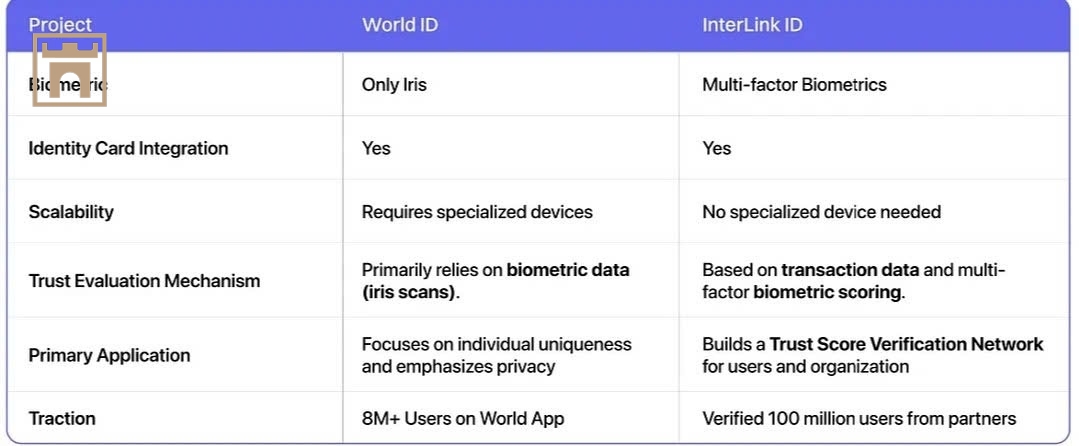1079x446 pixels.
Task: Click the bold transaction data text
Action: [x=850, y=270]
